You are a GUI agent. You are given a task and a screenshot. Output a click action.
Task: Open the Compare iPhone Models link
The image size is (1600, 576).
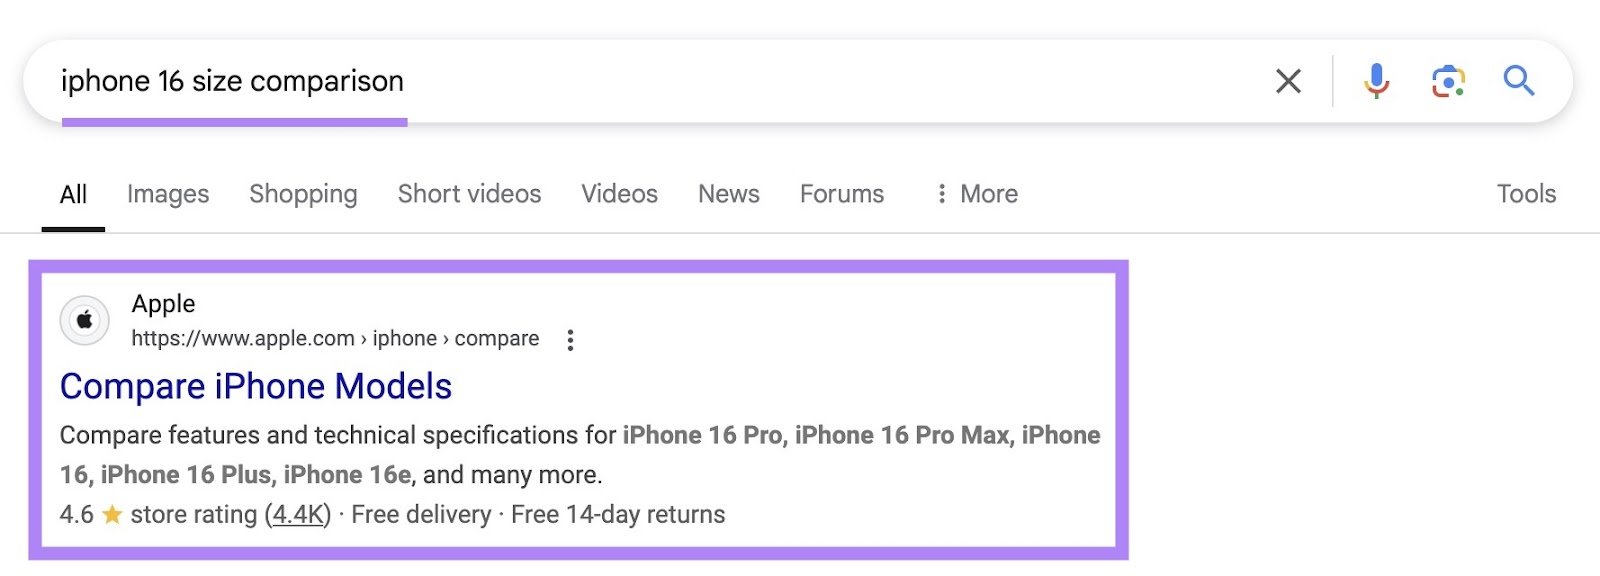pyautogui.click(x=256, y=386)
